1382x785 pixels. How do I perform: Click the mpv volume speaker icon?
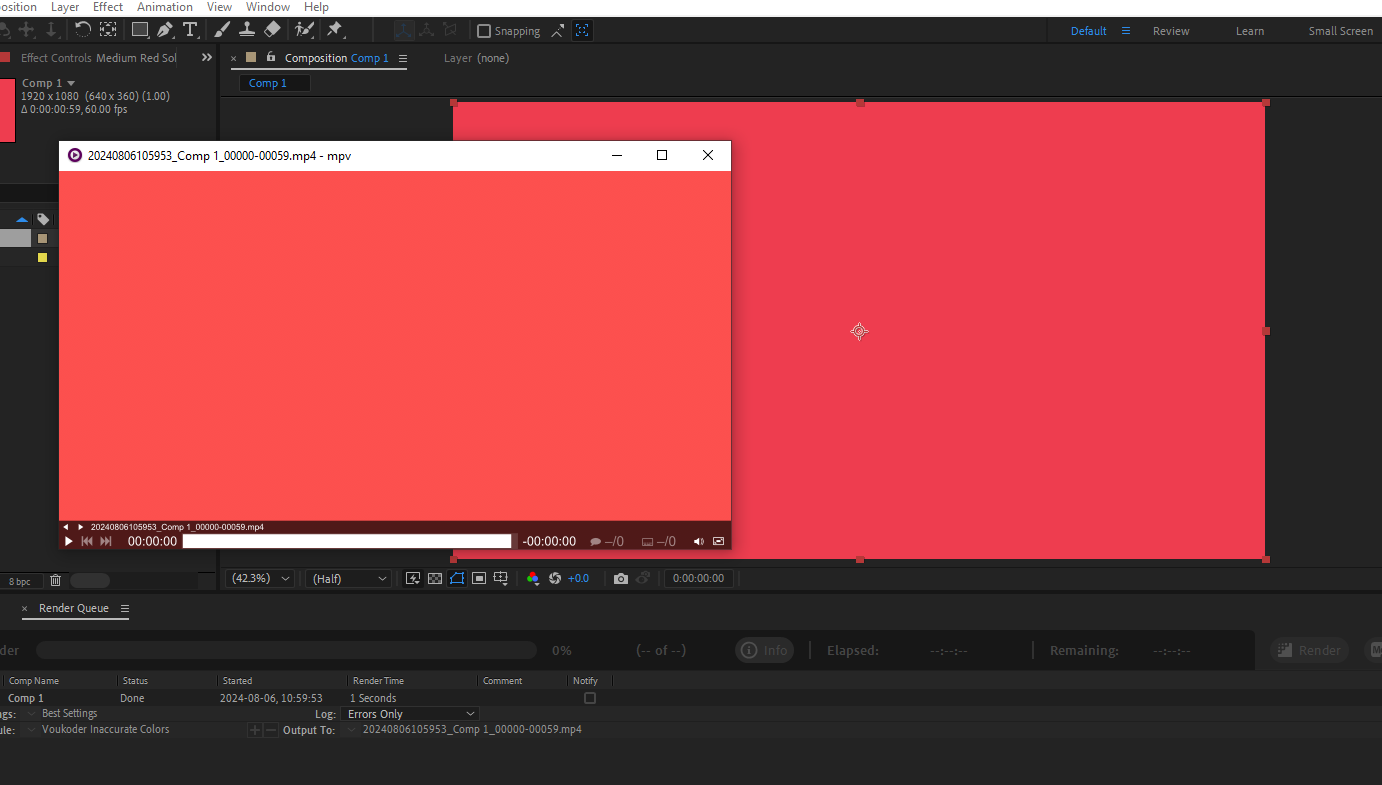(699, 542)
